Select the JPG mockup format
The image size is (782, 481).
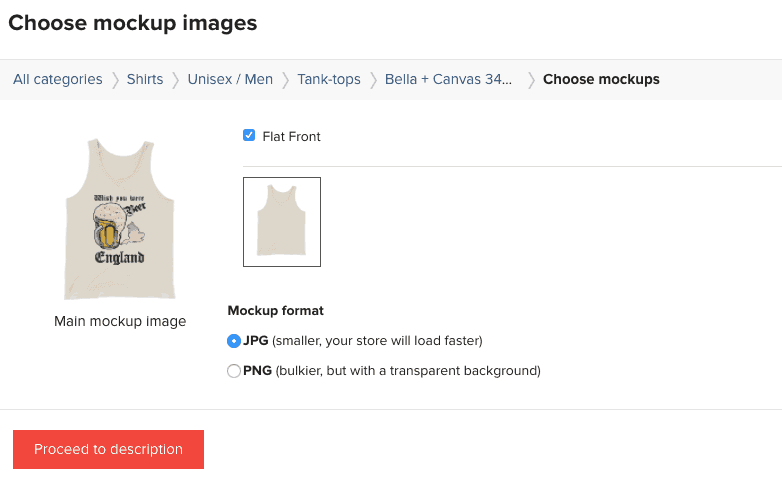click(233, 341)
